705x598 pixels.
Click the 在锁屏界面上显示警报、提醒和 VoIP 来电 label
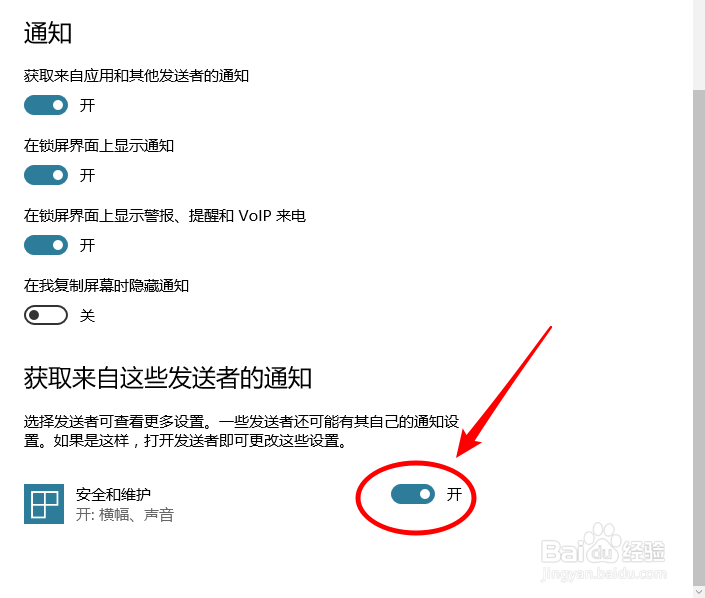coord(165,216)
